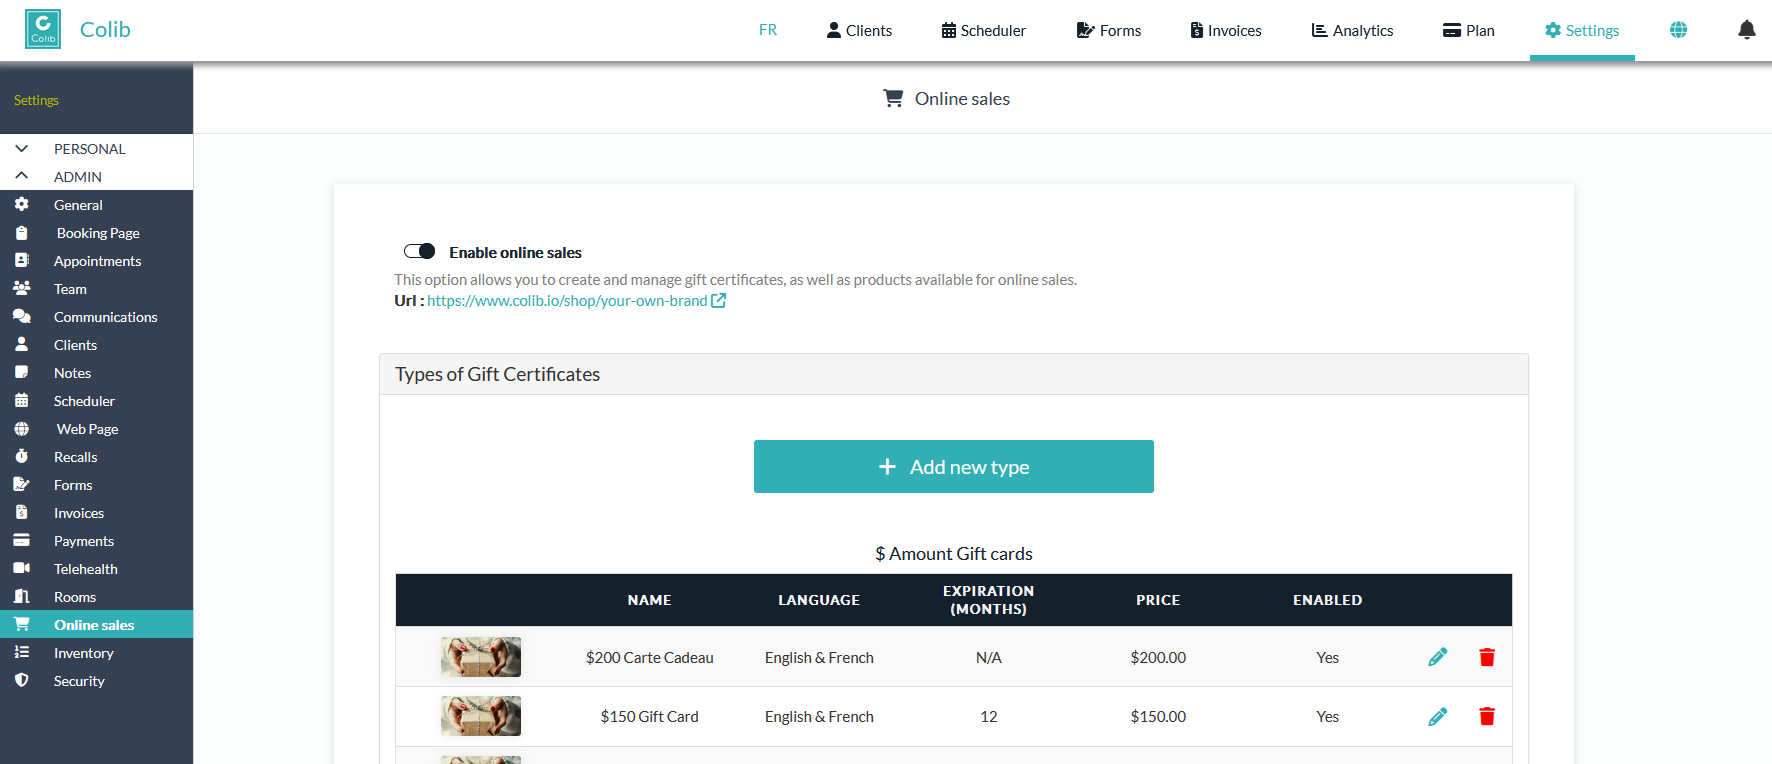Switch language to FR
This screenshot has height=764, width=1772.
pos(768,30)
